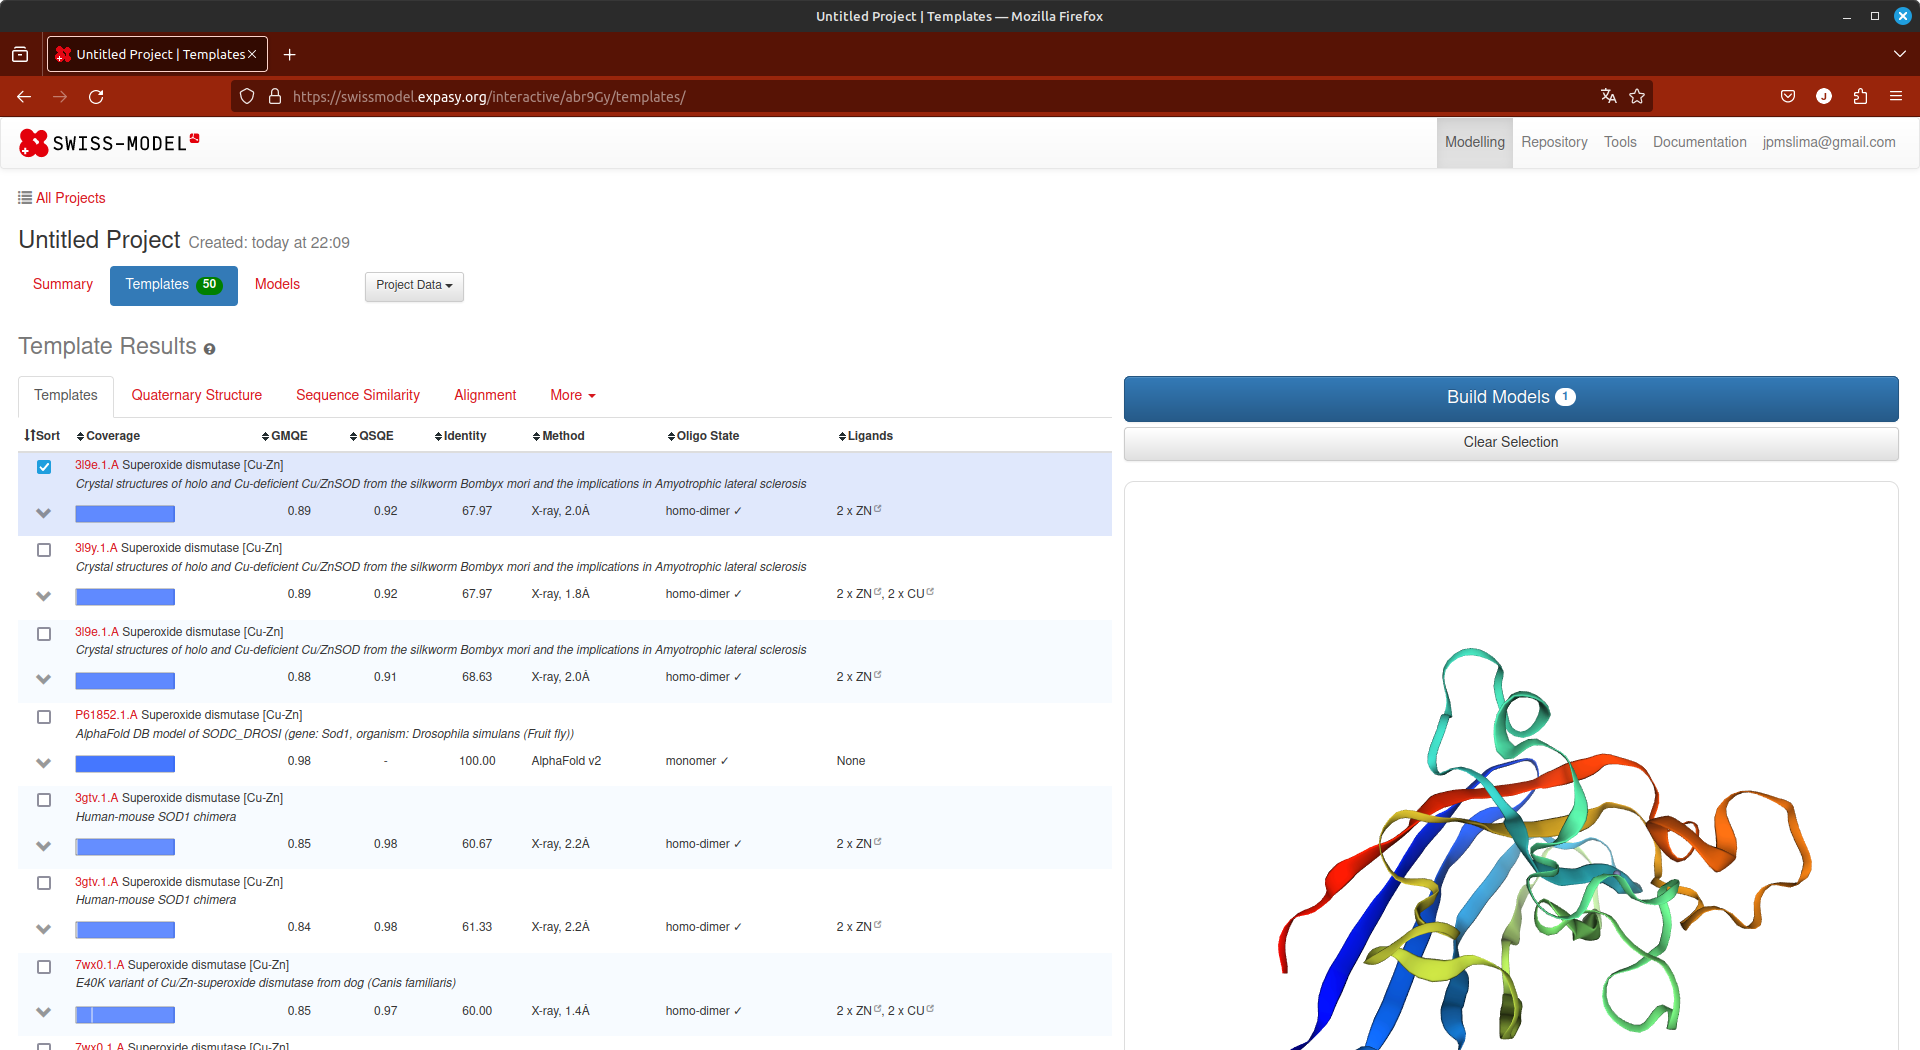The height and width of the screenshot is (1050, 1920).
Task: Open the Project Data dropdown
Action: 414,286
